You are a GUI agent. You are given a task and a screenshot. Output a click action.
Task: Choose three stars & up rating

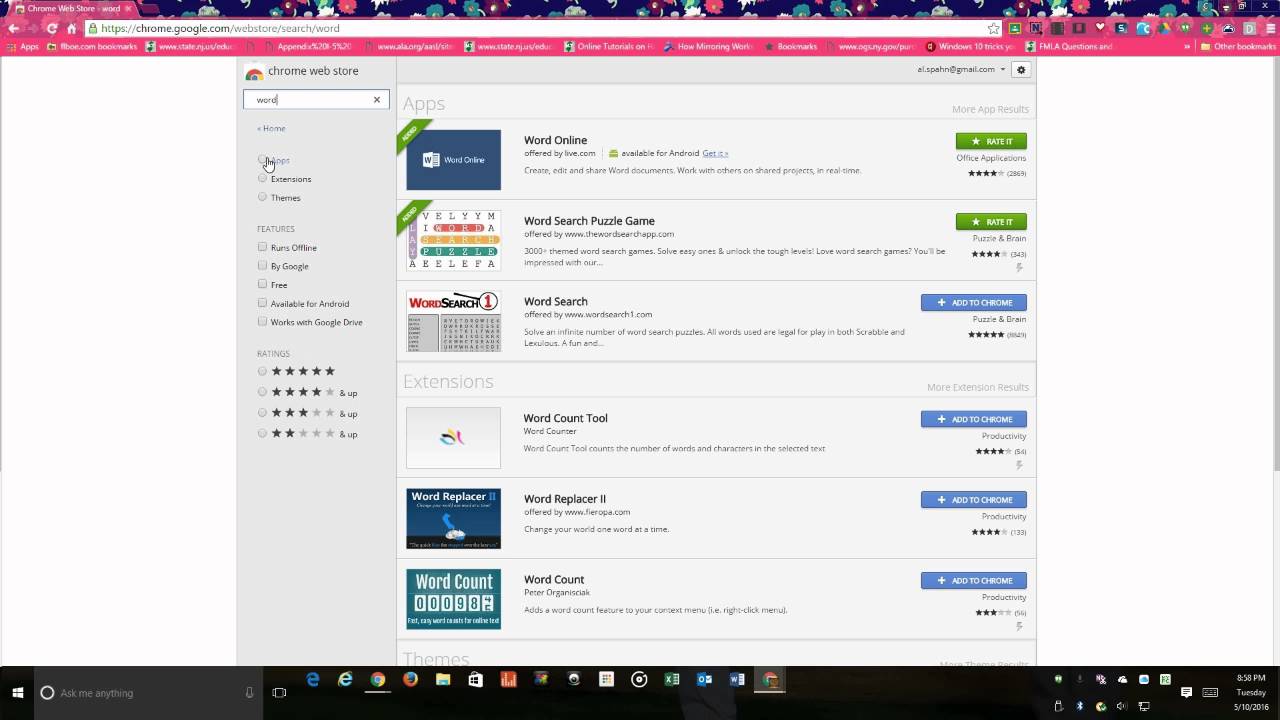(262, 413)
